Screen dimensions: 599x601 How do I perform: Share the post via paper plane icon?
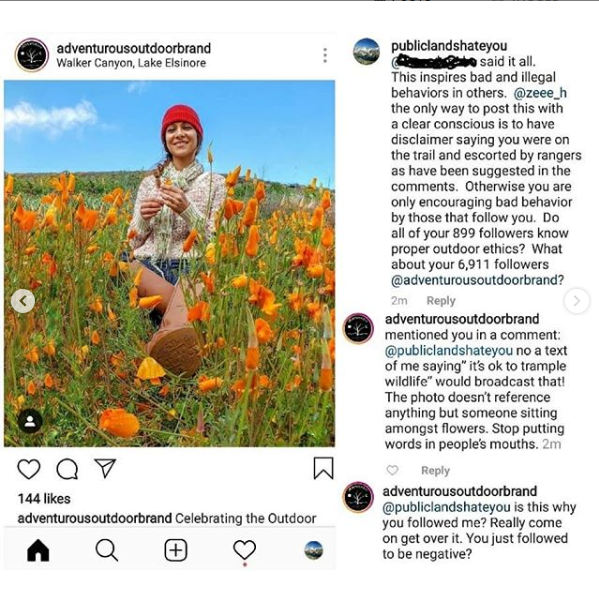105,468
